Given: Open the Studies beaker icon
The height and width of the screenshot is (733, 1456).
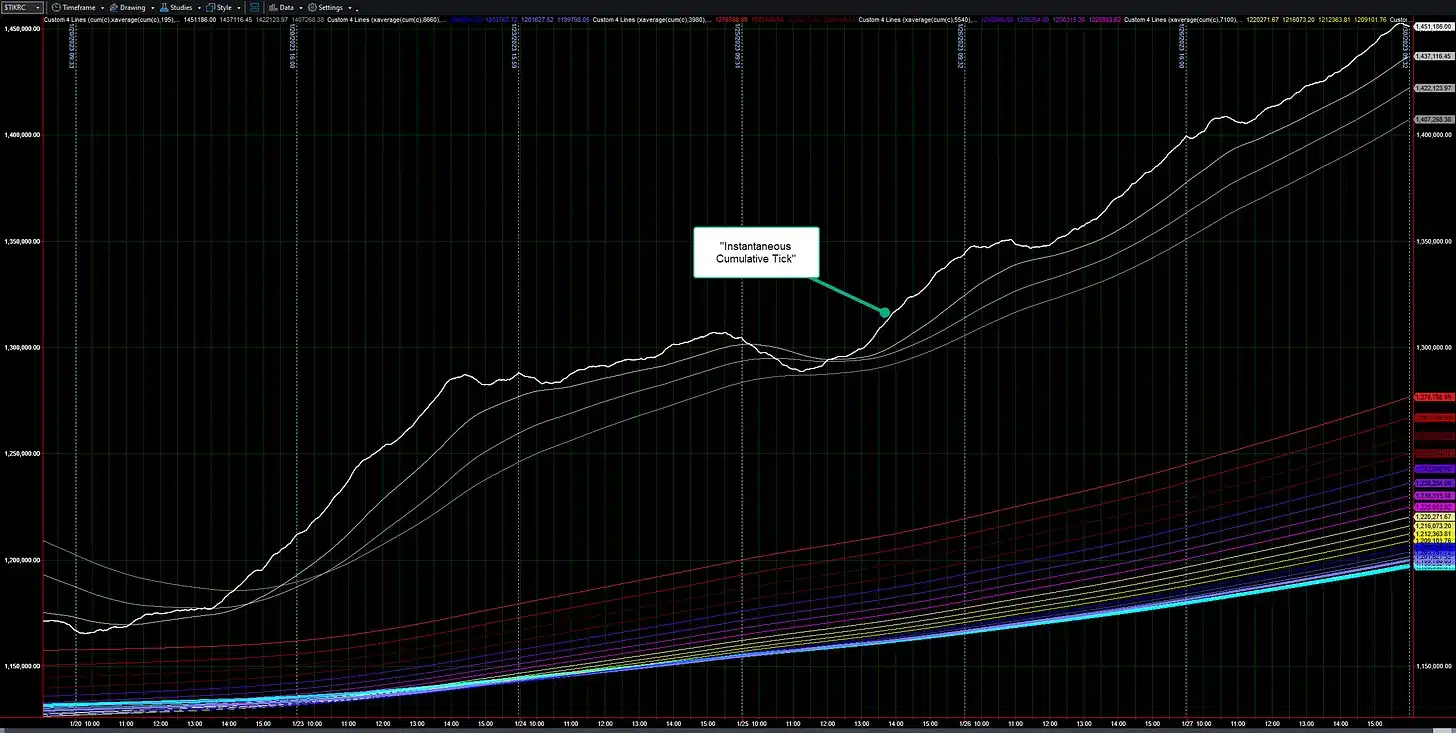Looking at the screenshot, I should [163, 7].
